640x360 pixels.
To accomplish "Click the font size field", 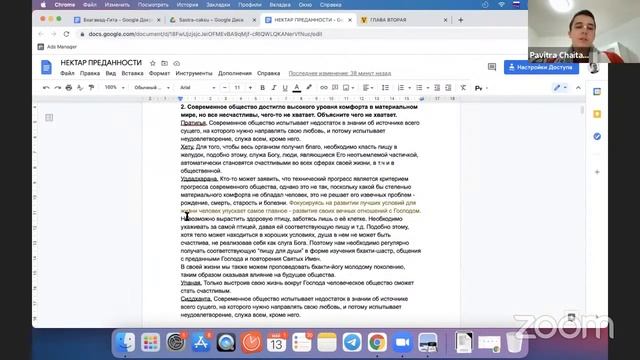I will [237, 88].
